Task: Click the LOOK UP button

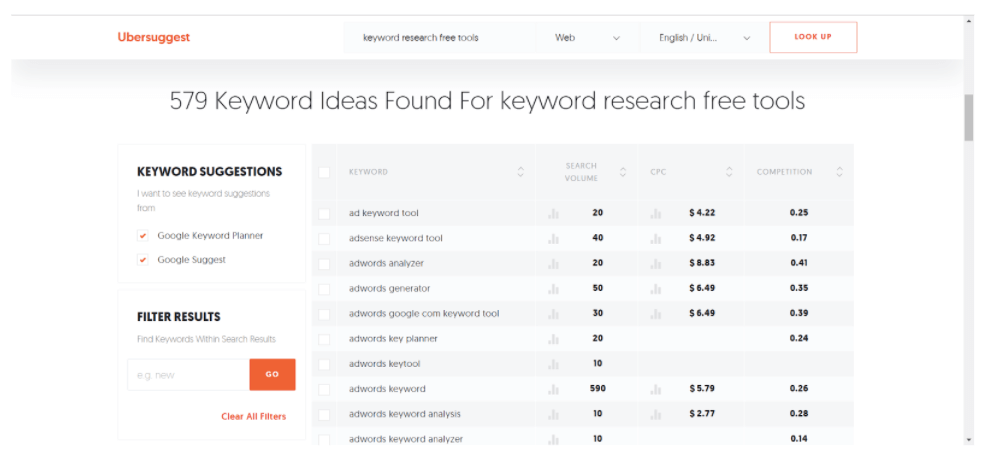Action: (813, 37)
